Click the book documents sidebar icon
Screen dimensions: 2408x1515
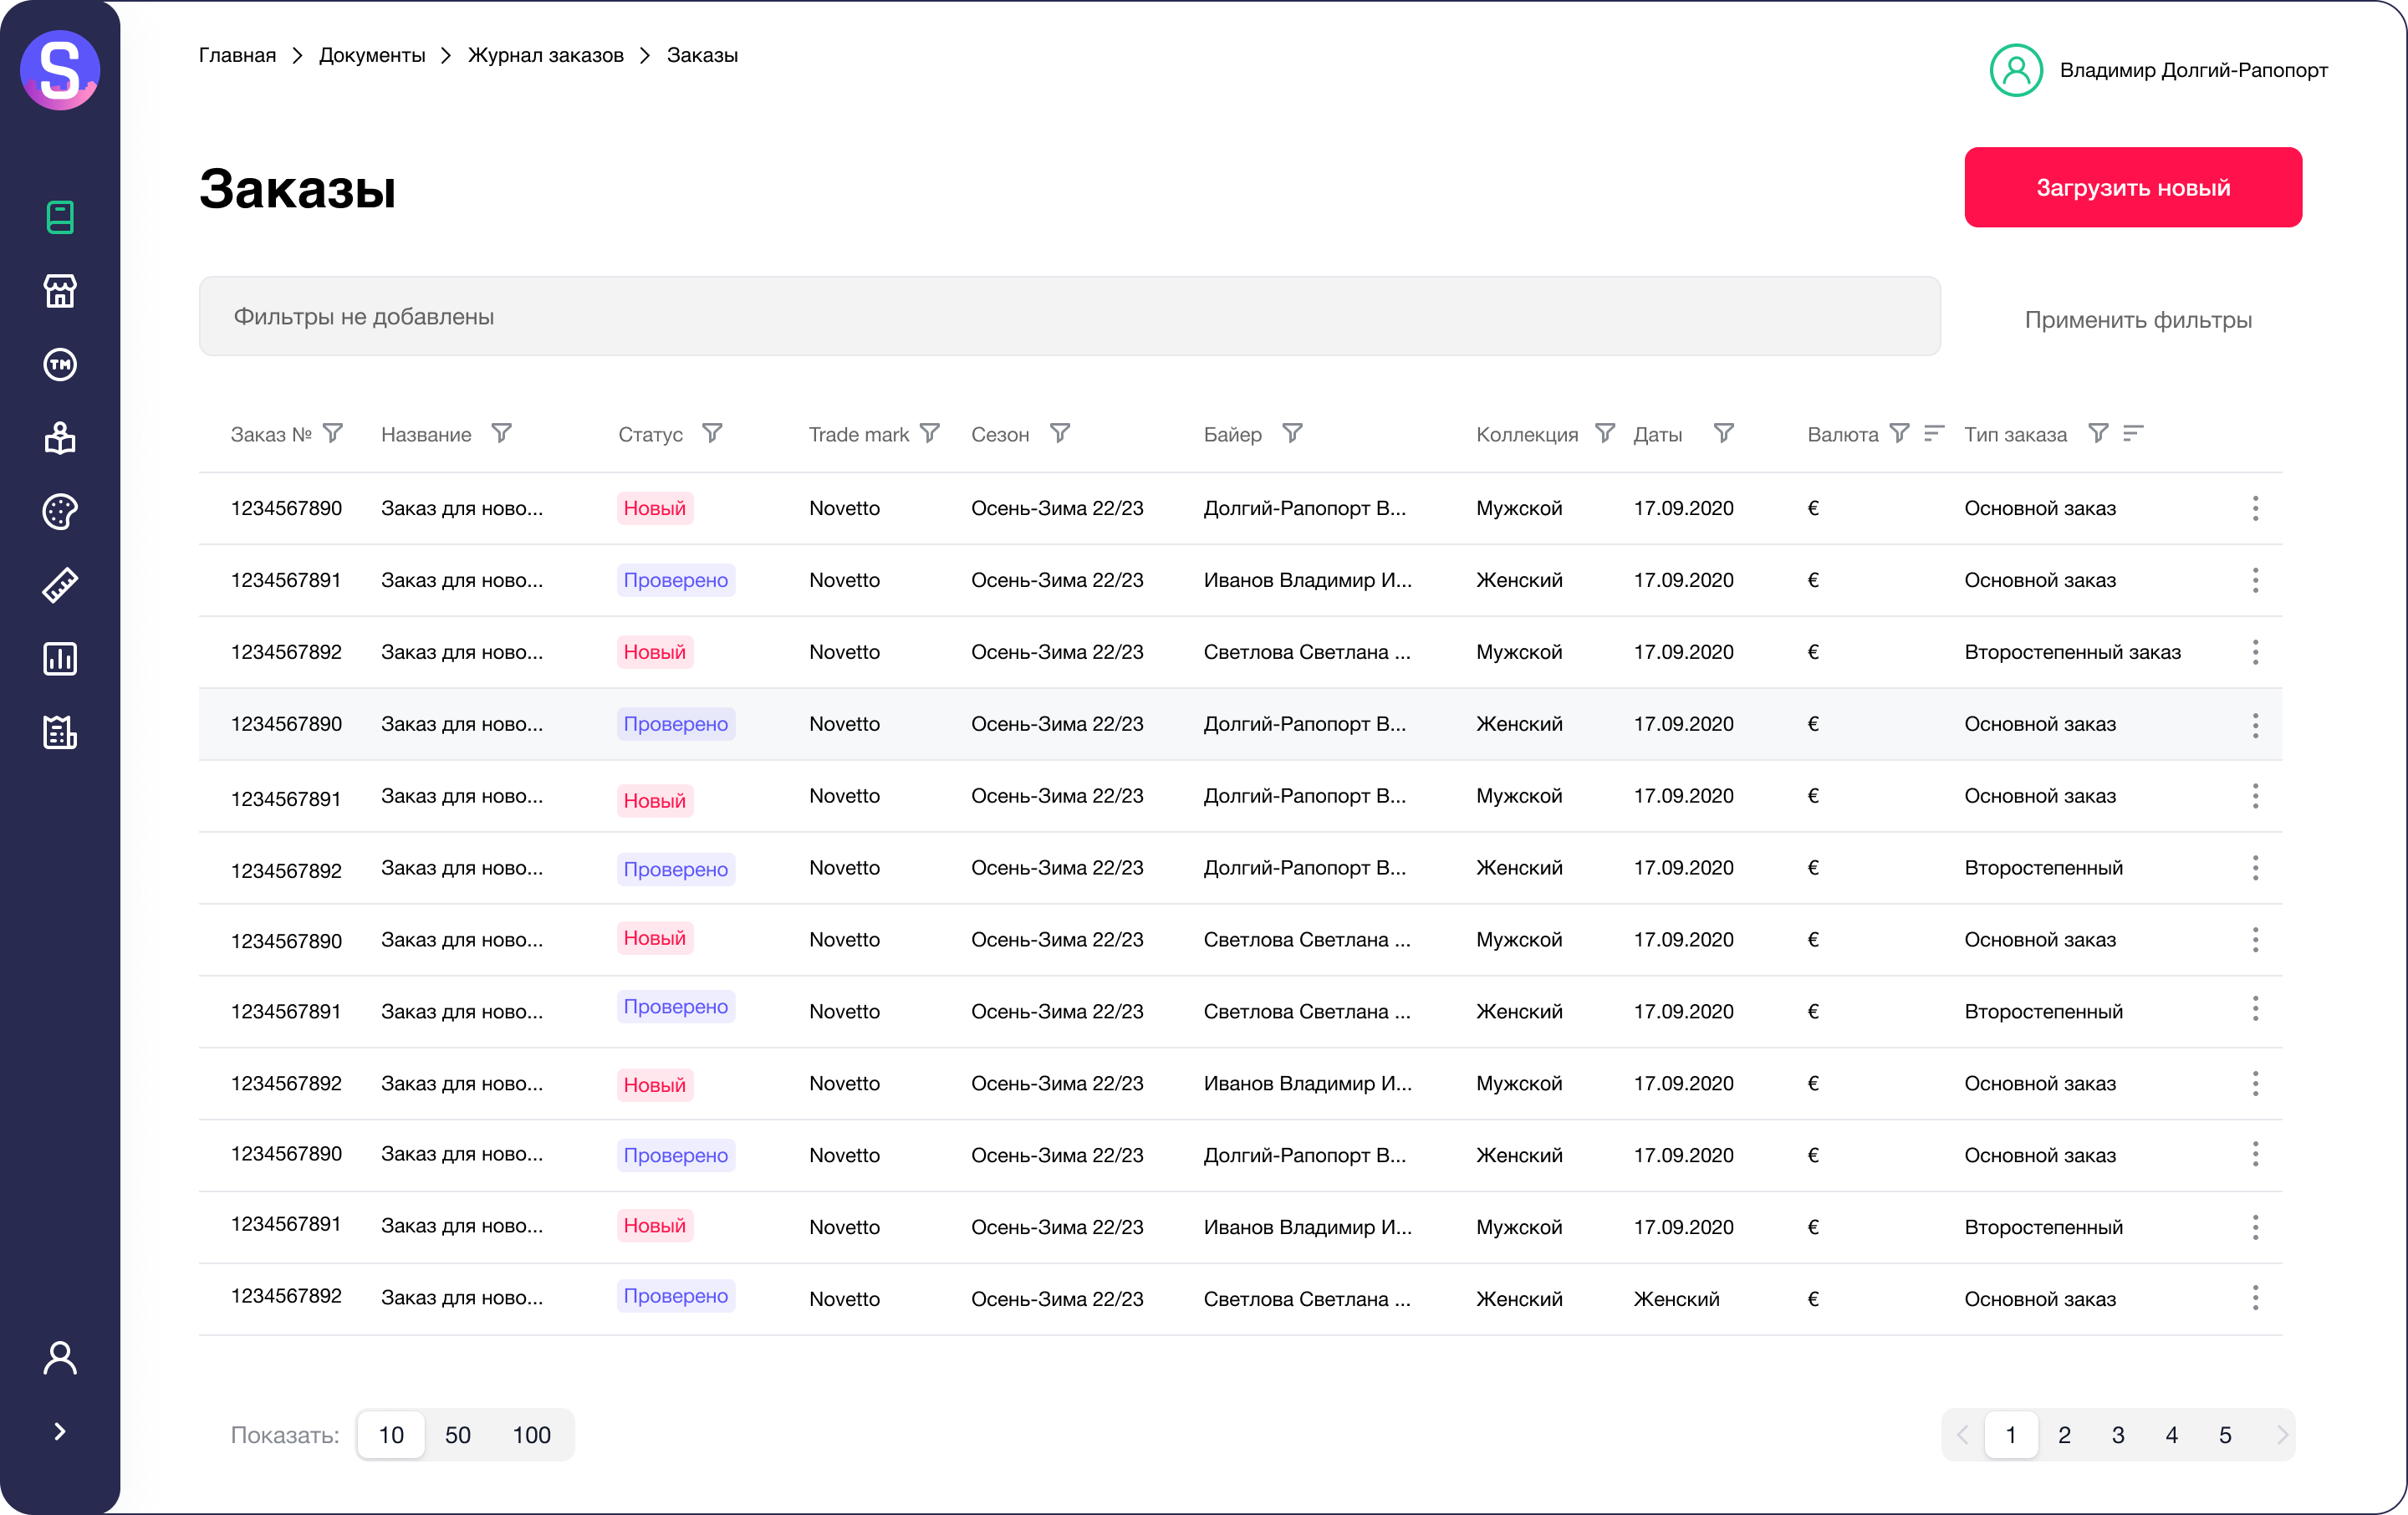pos(60,217)
